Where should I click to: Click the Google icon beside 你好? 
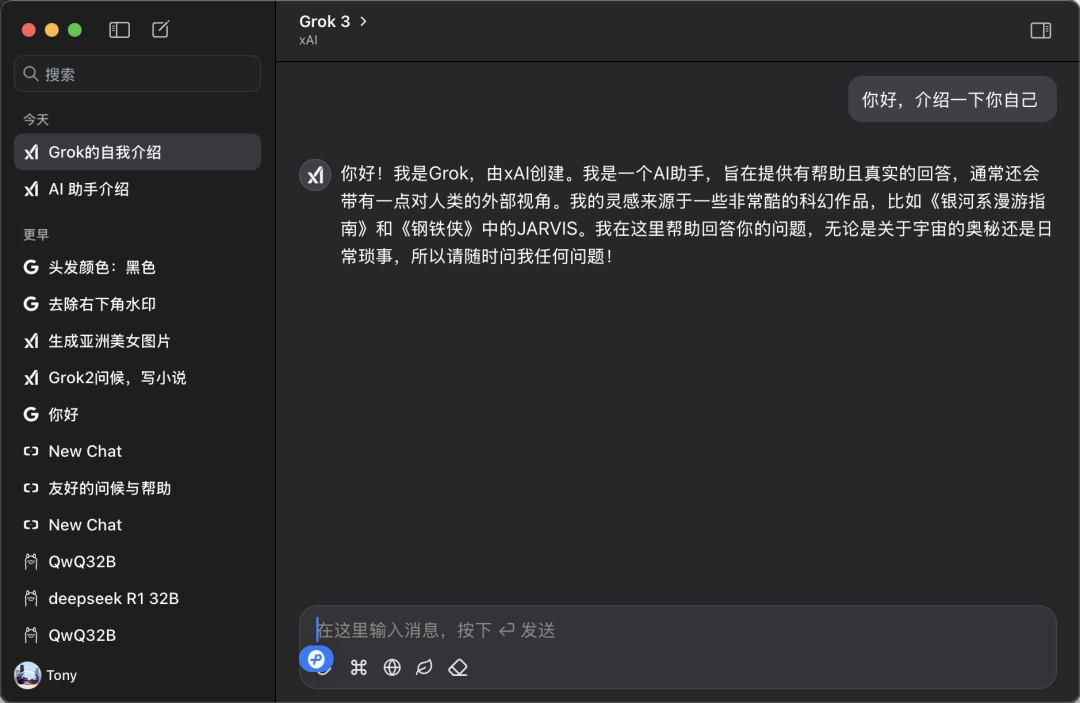point(31,415)
